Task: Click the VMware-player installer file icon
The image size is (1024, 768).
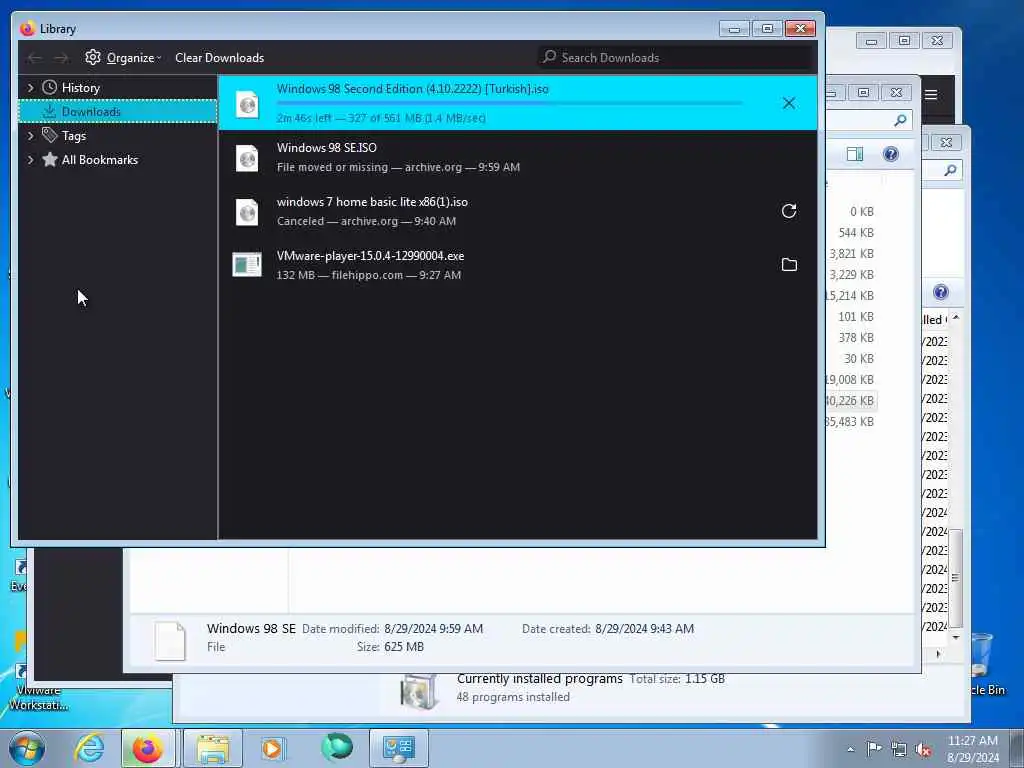Action: point(247,264)
